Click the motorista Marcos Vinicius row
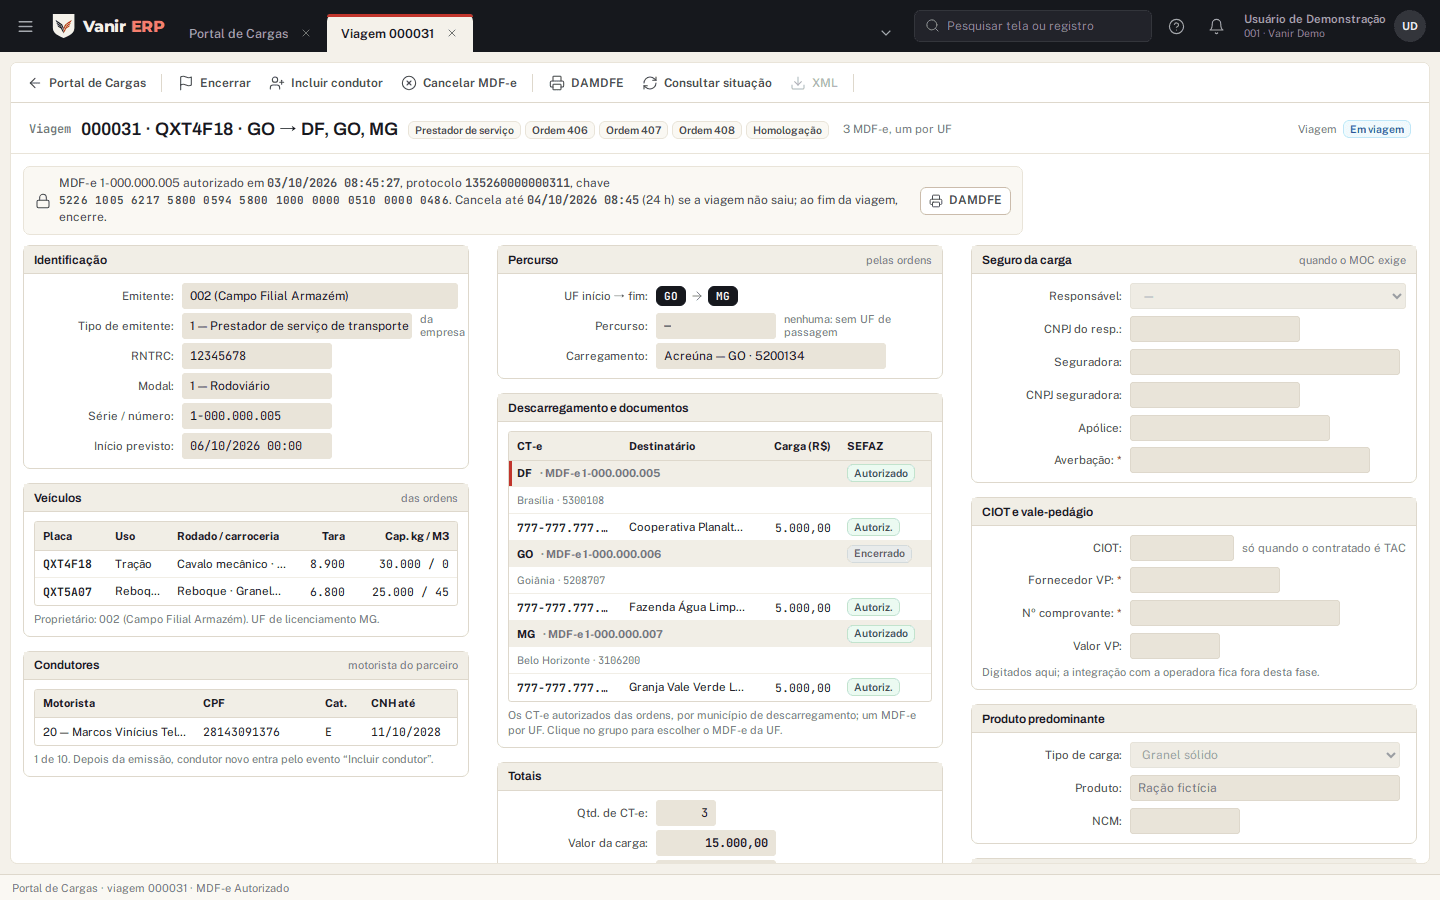Image resolution: width=1440 pixels, height=900 pixels. pyautogui.click(x=246, y=732)
